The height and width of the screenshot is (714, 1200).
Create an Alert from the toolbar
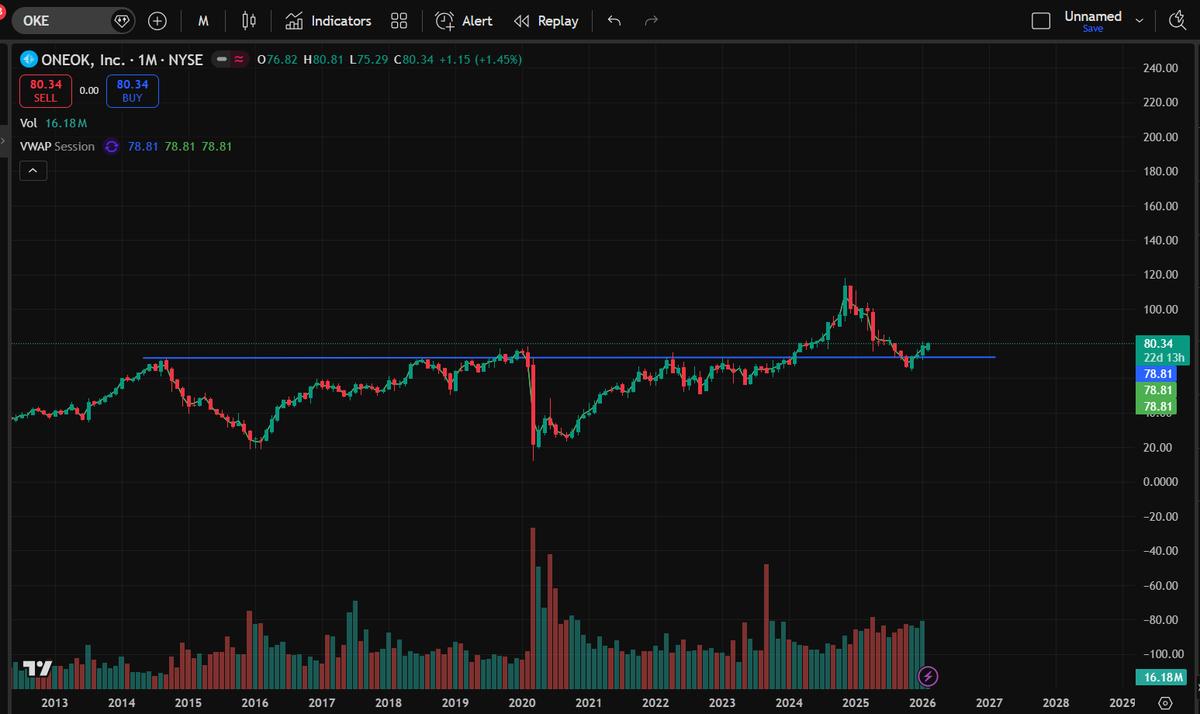point(464,20)
